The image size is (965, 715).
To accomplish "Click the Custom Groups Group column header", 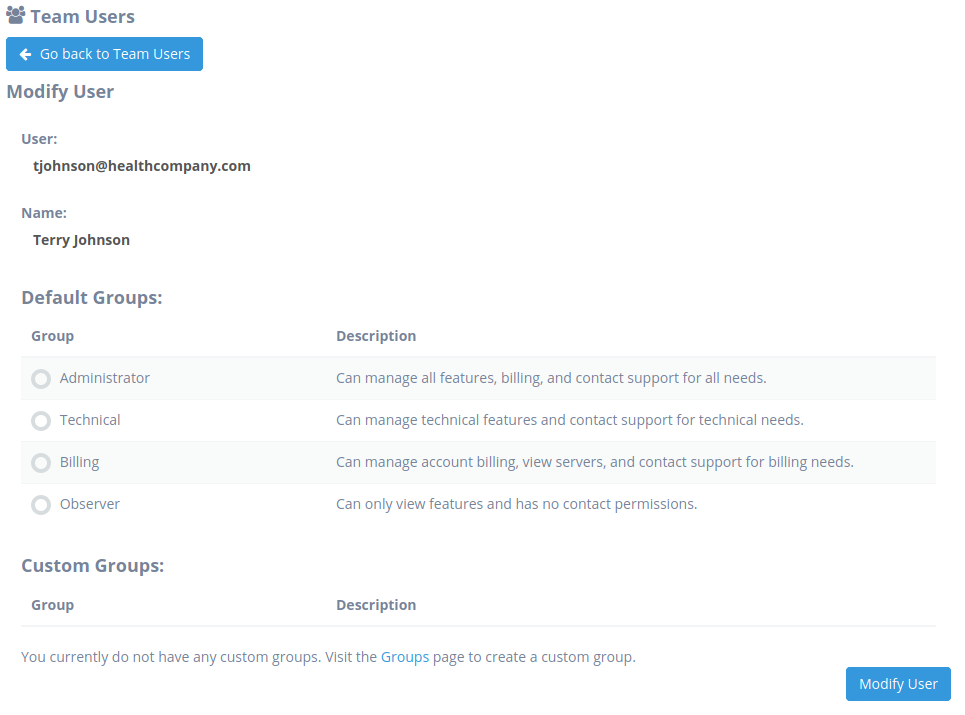I will point(52,605).
